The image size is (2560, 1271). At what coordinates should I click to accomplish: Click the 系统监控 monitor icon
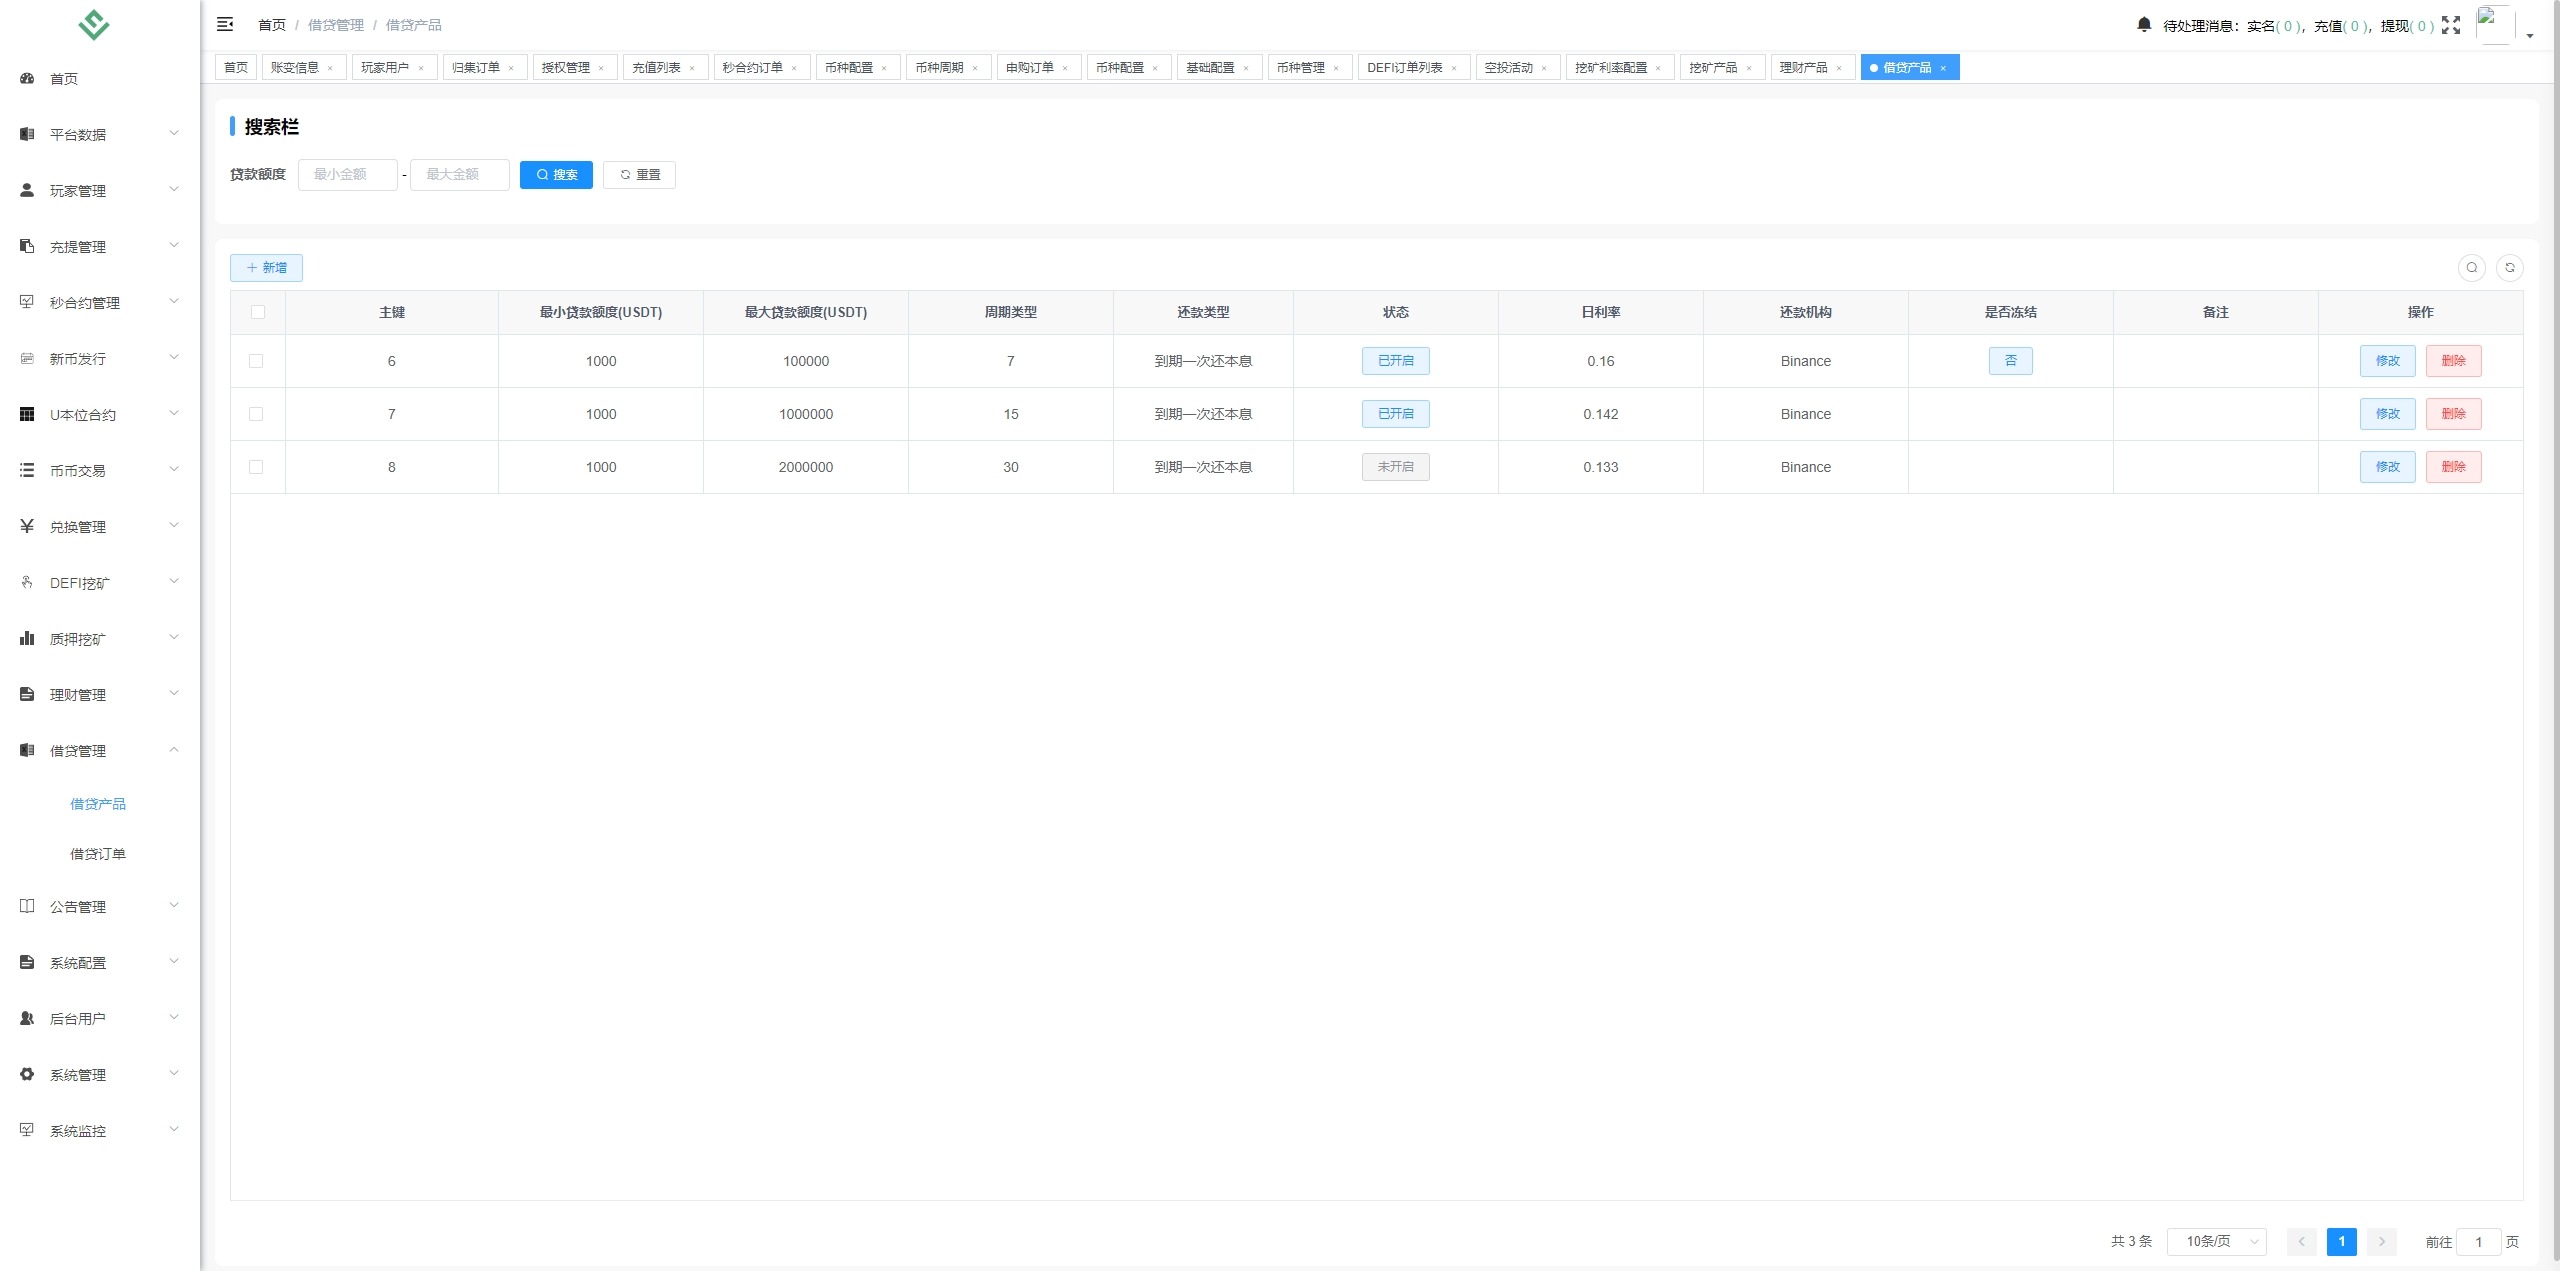[x=27, y=1130]
